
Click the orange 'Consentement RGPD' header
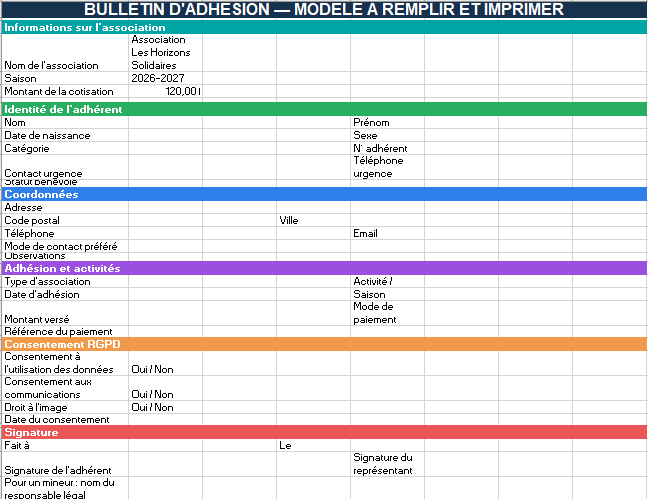click(x=324, y=344)
